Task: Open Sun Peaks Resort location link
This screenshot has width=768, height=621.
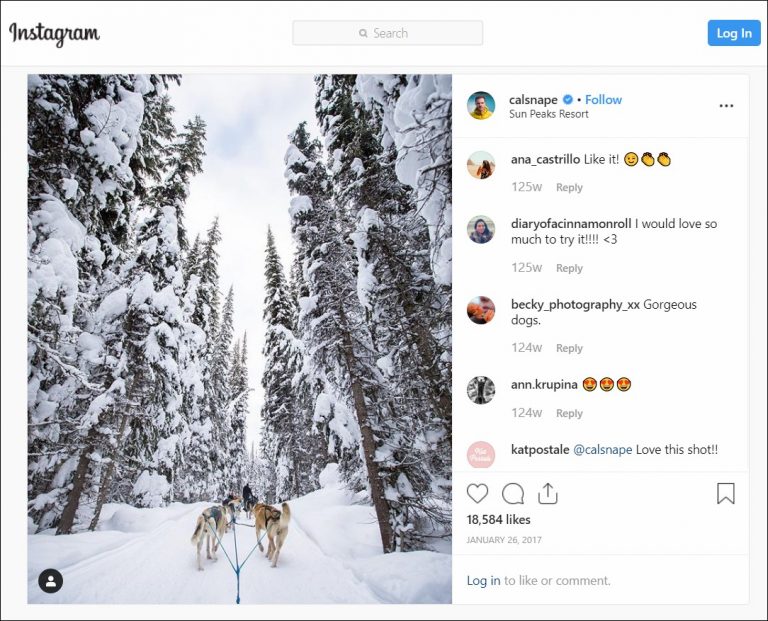Action: click(x=548, y=114)
